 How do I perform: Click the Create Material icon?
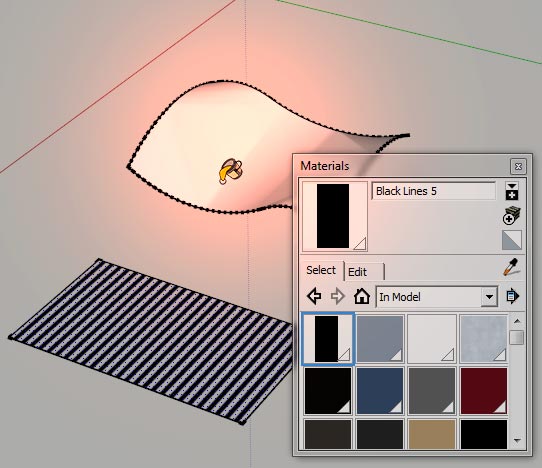[x=512, y=216]
